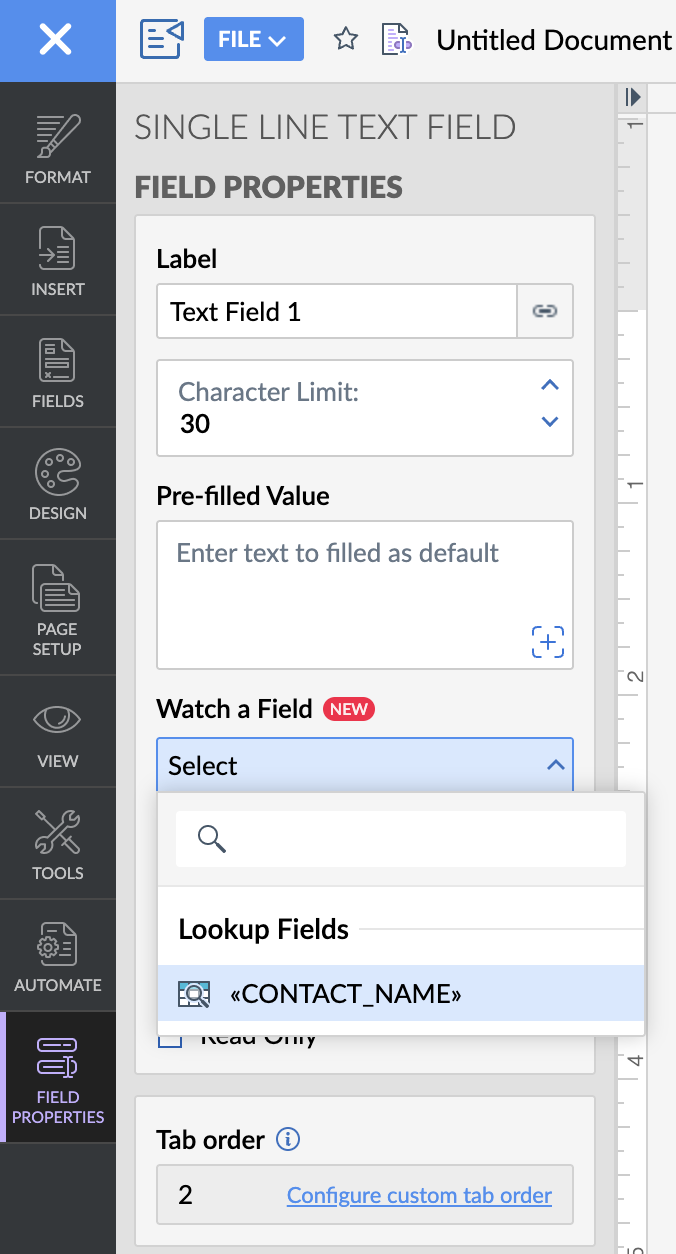Increase the Character Limit with the up arrow

549,385
